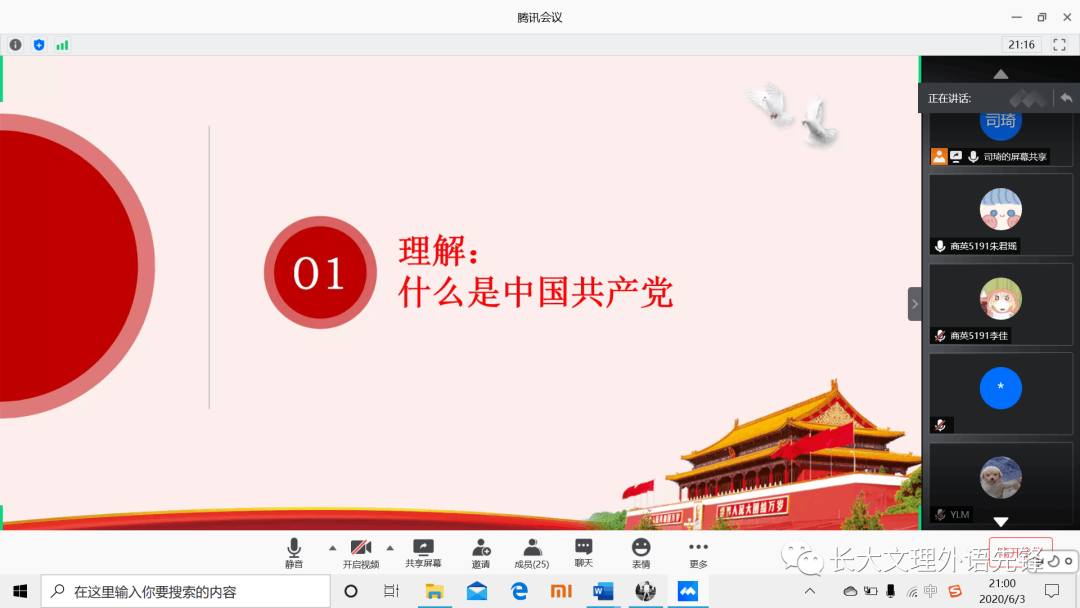The height and width of the screenshot is (608, 1080).
Task: Click muted mic icon under asterisk avatar
Action: 940,425
